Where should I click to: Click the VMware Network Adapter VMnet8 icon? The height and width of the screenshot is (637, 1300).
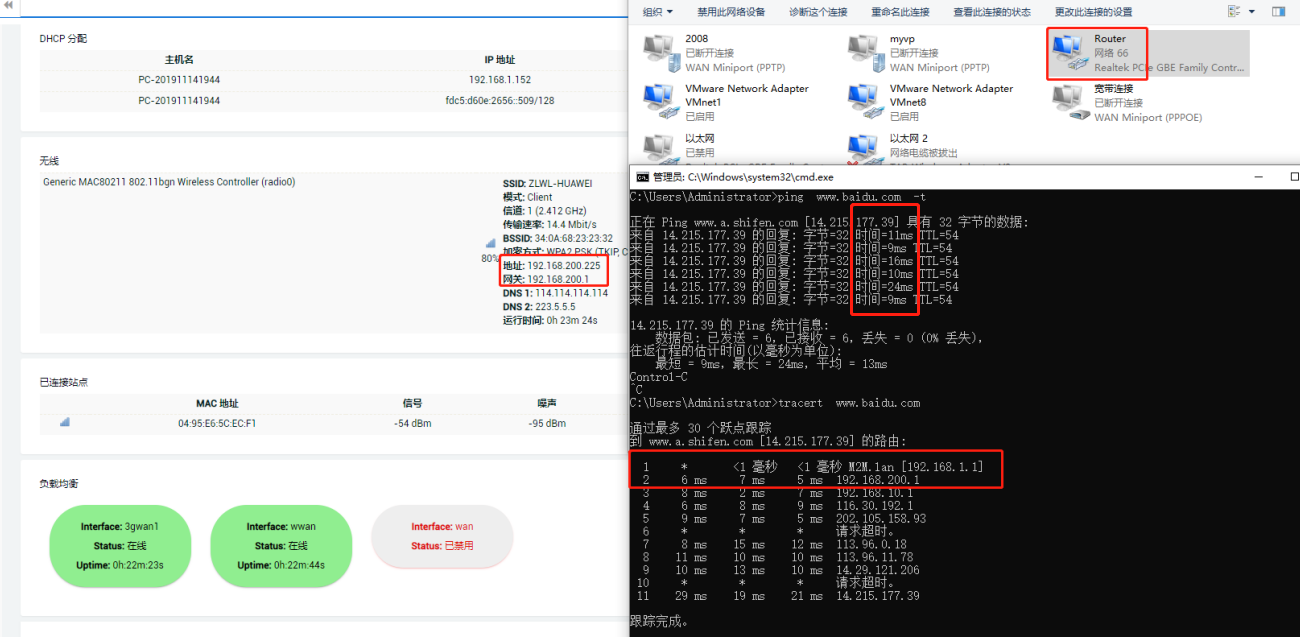point(863,102)
